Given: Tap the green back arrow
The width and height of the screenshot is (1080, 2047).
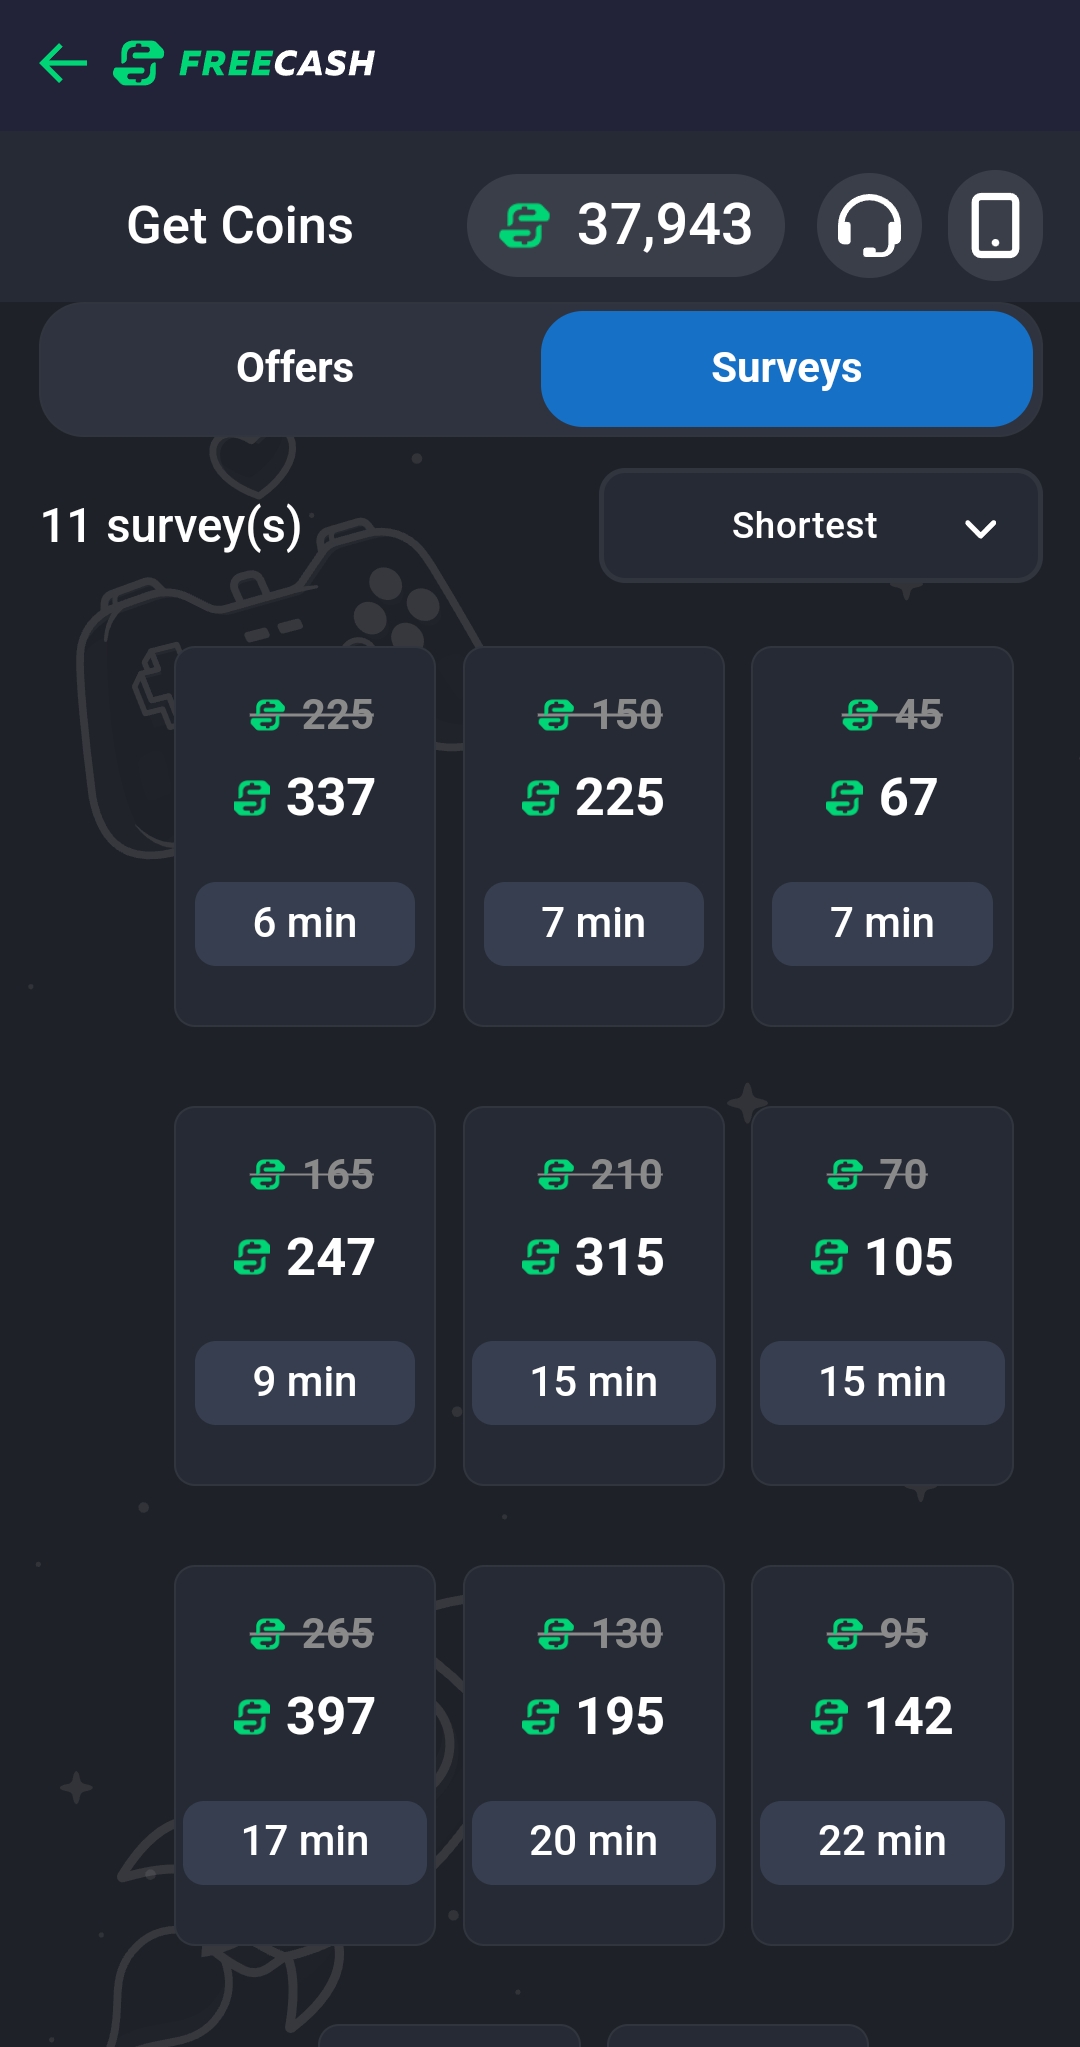Looking at the screenshot, I should tap(63, 63).
